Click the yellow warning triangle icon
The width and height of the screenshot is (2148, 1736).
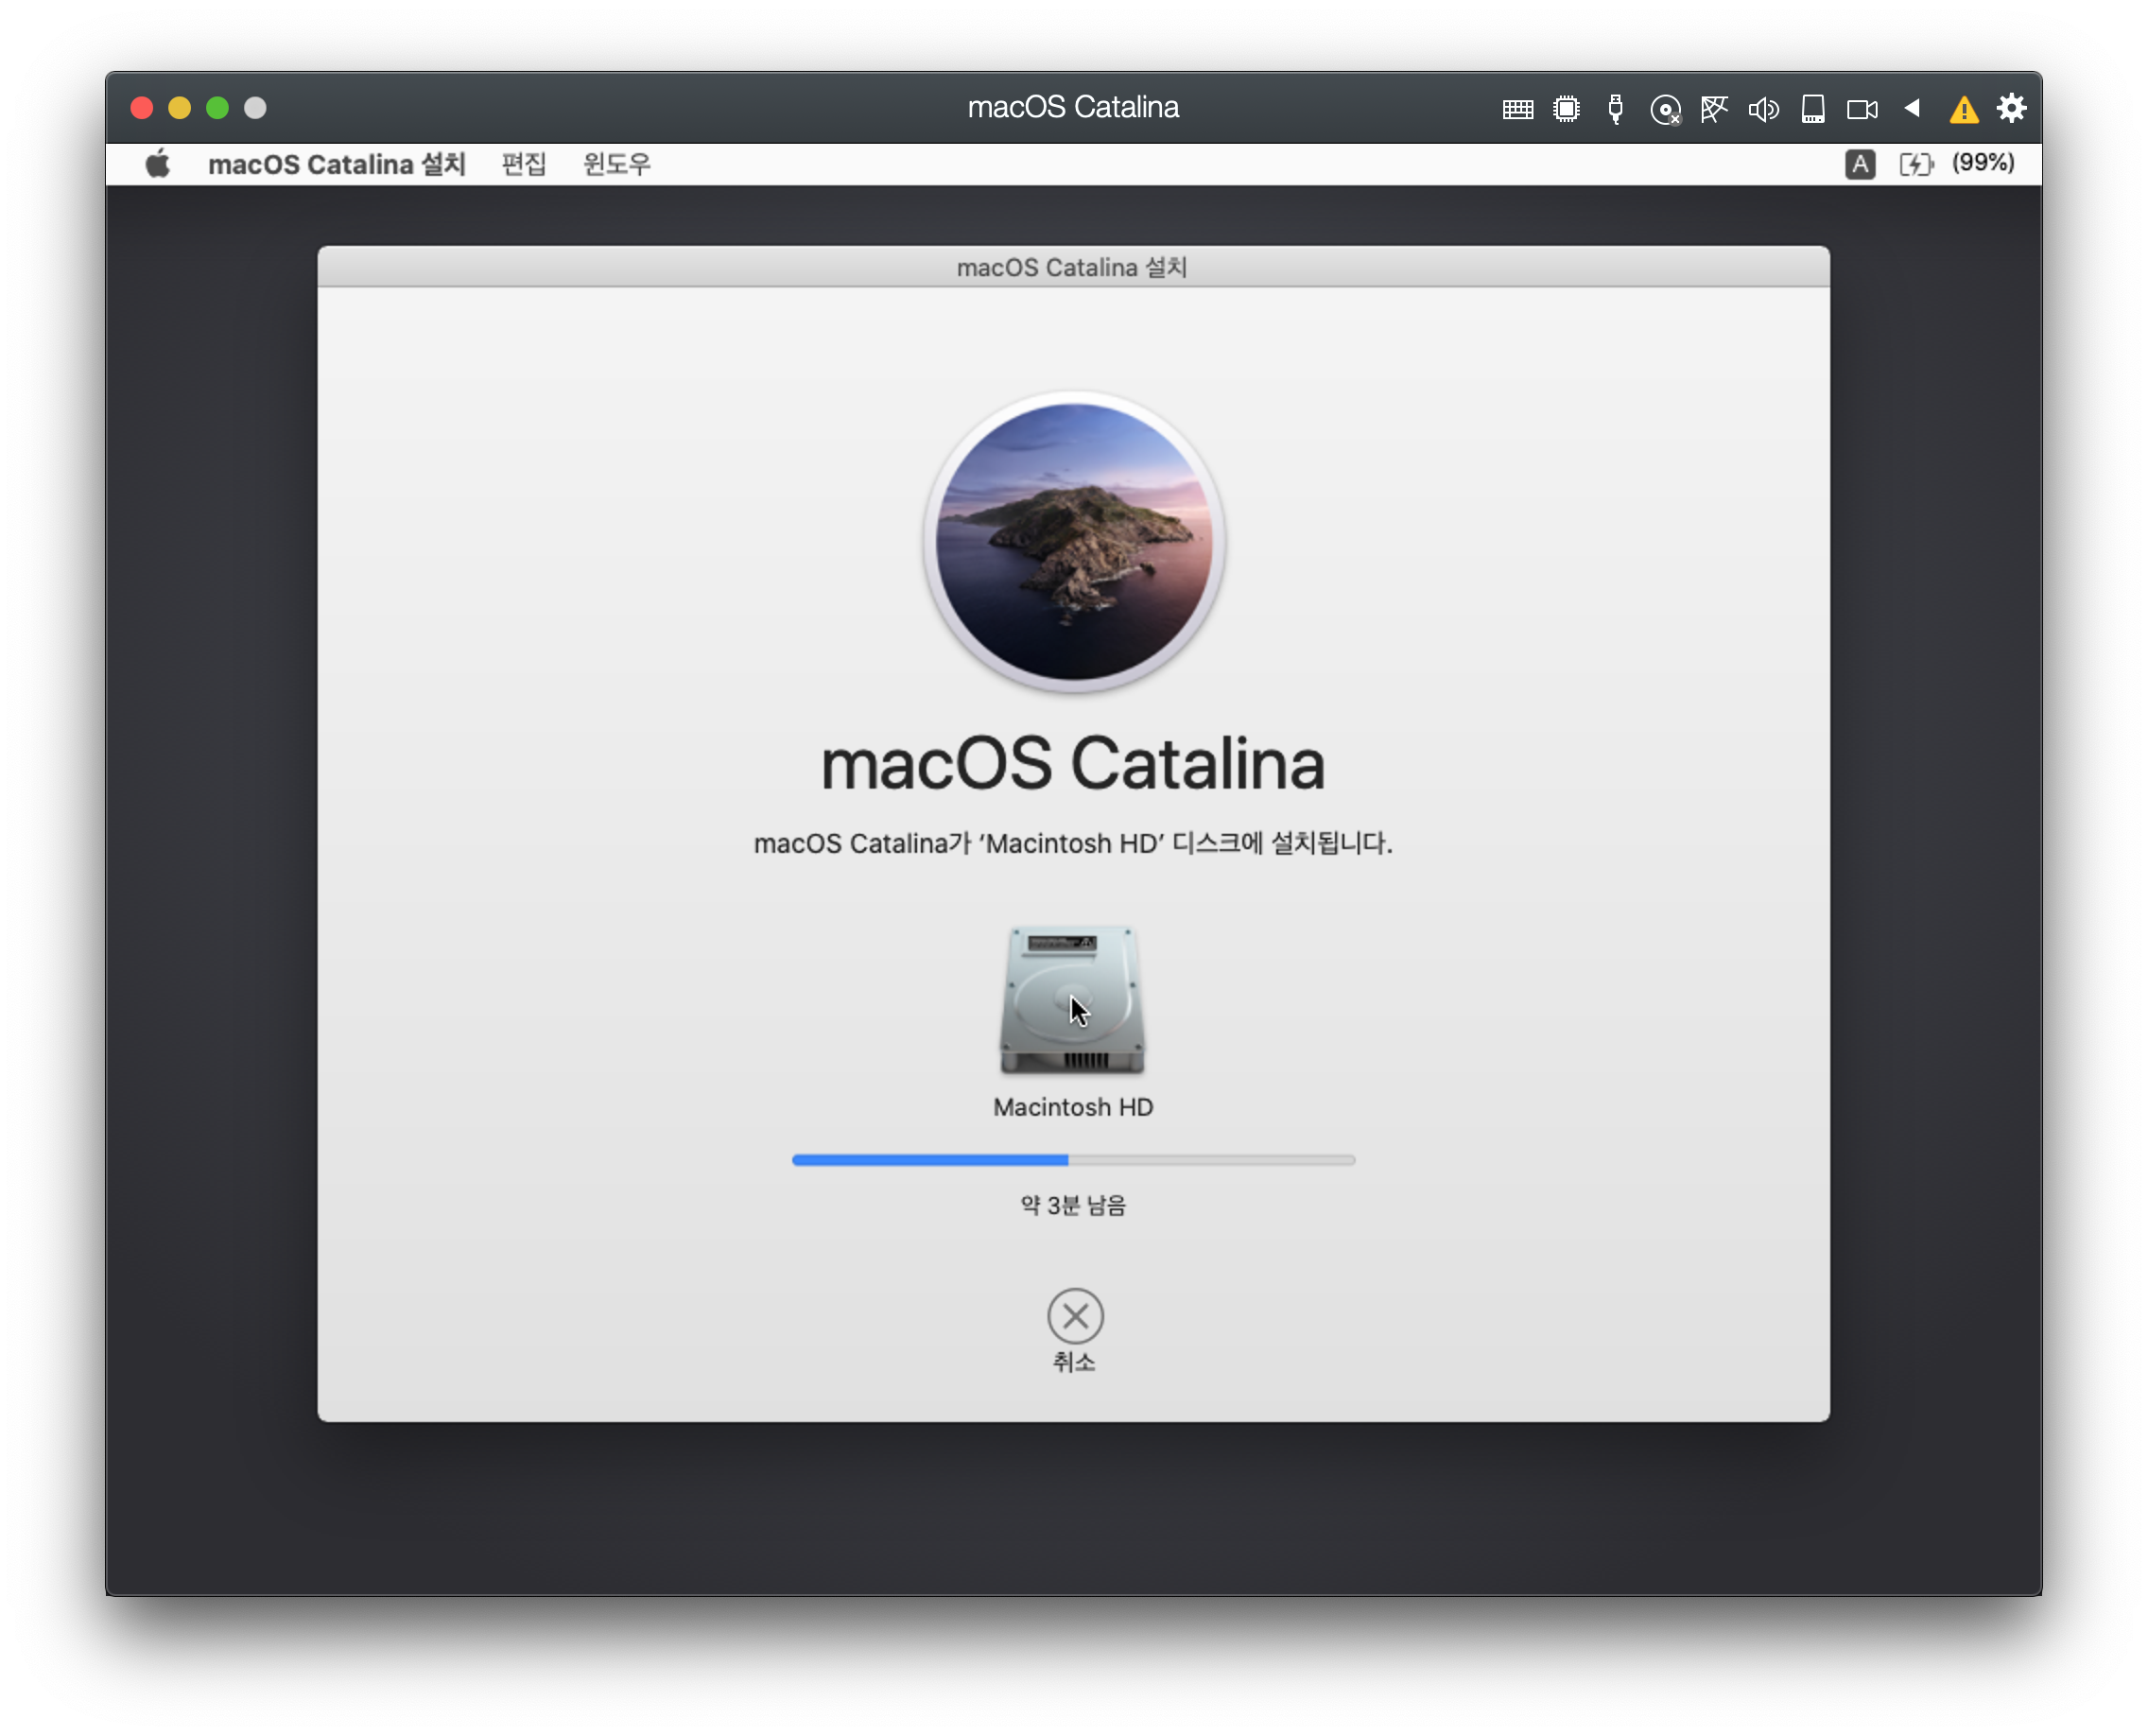point(1963,109)
